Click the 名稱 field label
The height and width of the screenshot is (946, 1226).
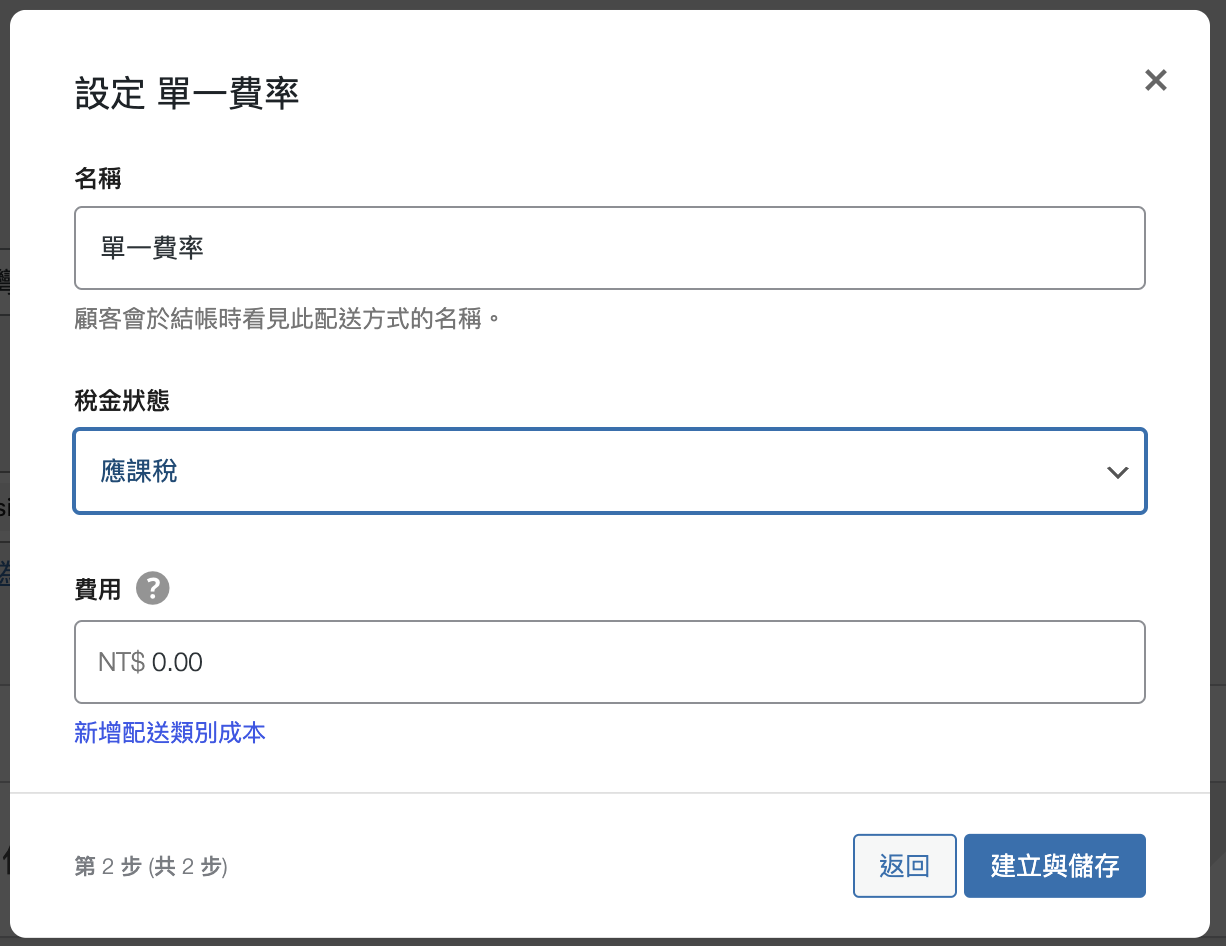pyautogui.click(x=98, y=179)
